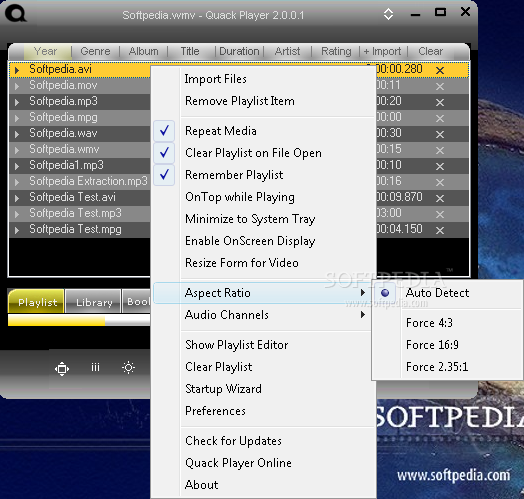Play Softpedia.wav with its arrow icon
The height and width of the screenshot is (499, 524).
coord(17,134)
